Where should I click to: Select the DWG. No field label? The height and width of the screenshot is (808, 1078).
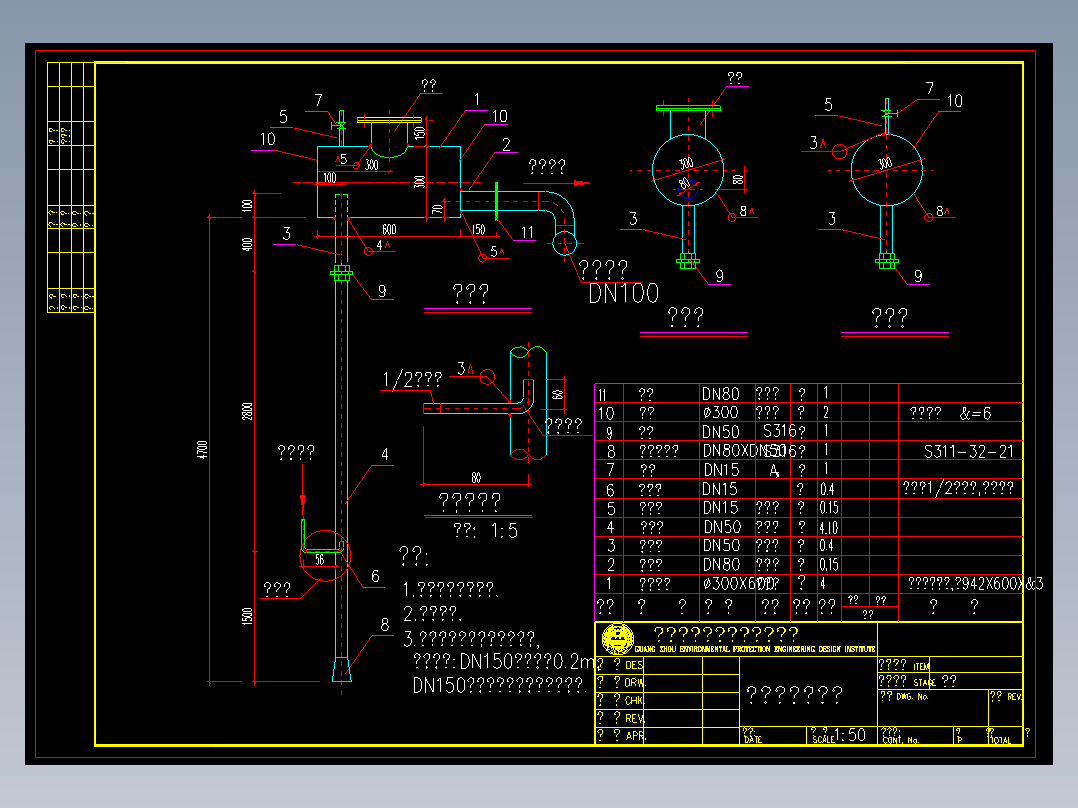(x=912, y=697)
